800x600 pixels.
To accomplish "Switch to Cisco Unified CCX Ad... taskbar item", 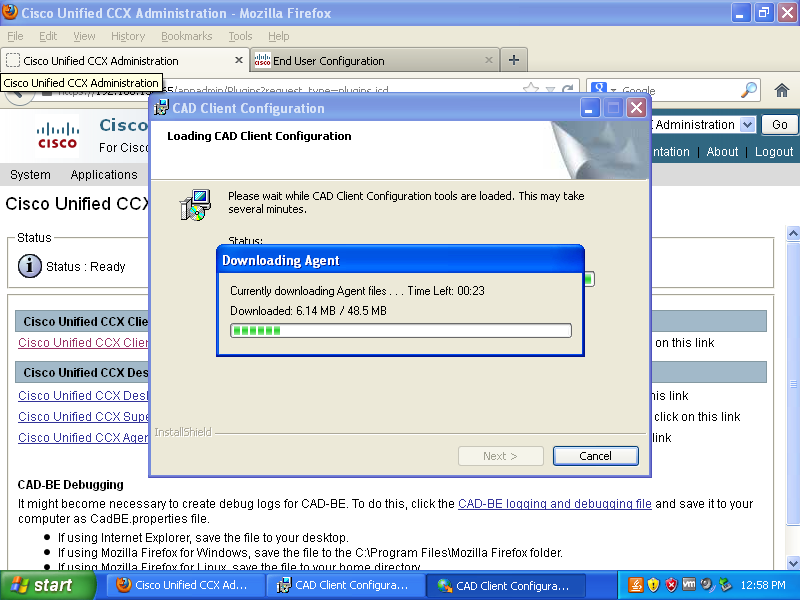I will point(186,585).
